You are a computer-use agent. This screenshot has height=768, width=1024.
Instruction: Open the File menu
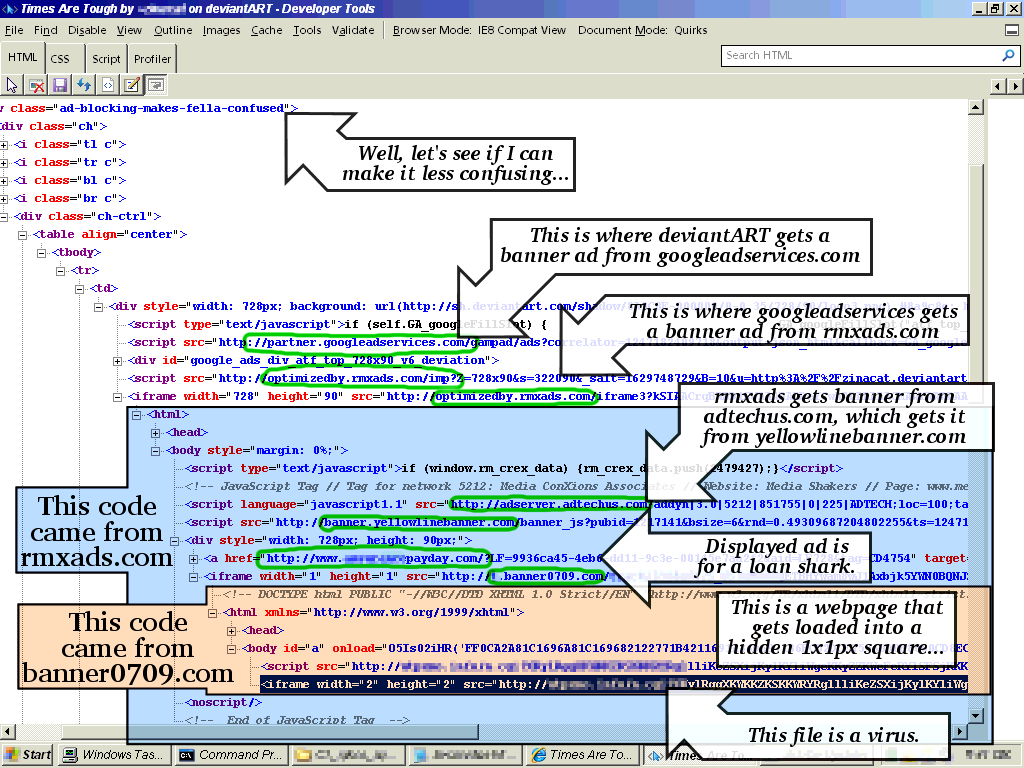14,30
